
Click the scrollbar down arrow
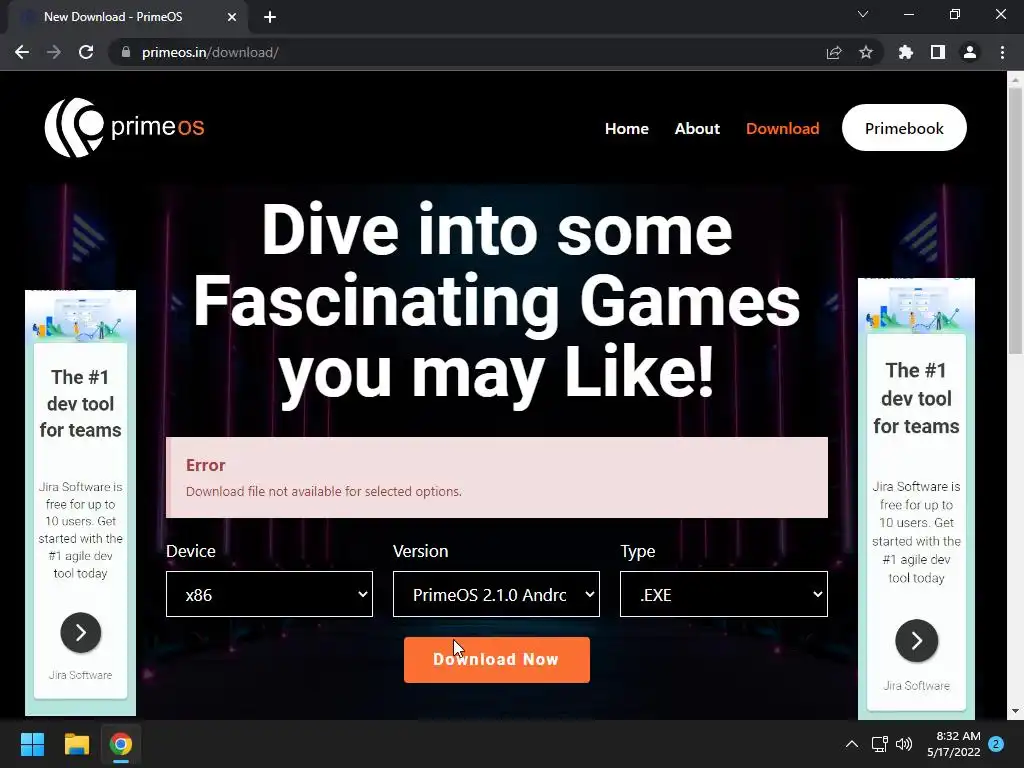(x=1015, y=711)
